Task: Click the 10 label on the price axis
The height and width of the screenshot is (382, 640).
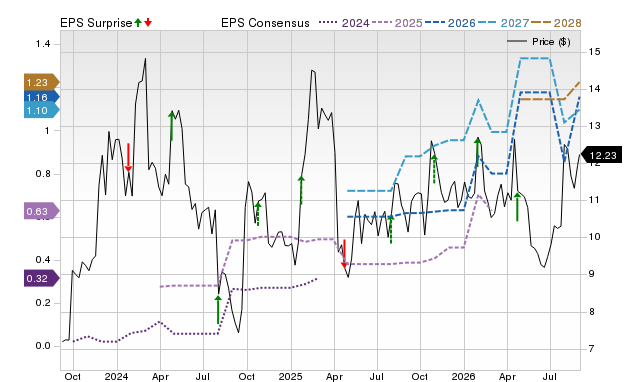Action: click(594, 237)
